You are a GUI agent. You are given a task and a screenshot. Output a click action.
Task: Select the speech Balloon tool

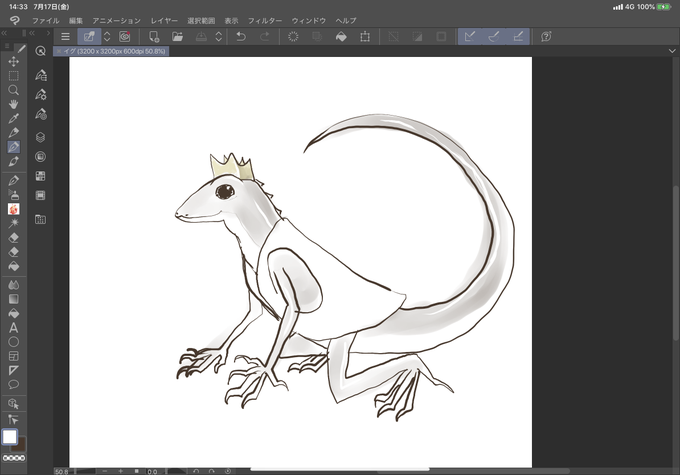click(13, 384)
